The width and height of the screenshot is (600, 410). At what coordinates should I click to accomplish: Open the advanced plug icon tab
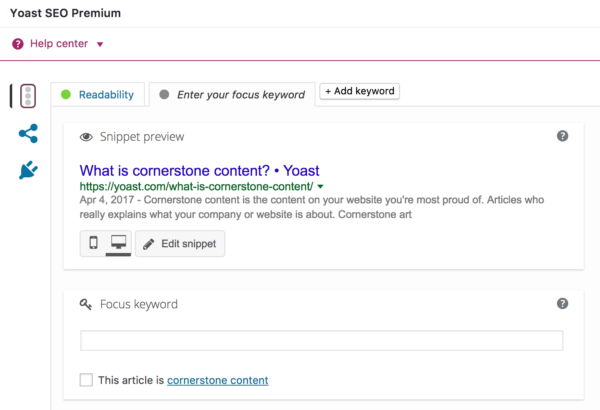(28, 170)
